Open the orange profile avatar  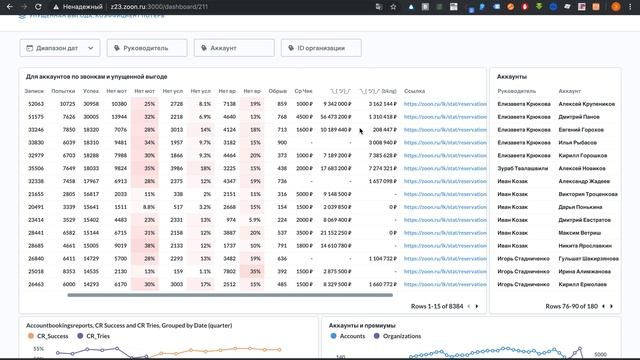[616, 7]
